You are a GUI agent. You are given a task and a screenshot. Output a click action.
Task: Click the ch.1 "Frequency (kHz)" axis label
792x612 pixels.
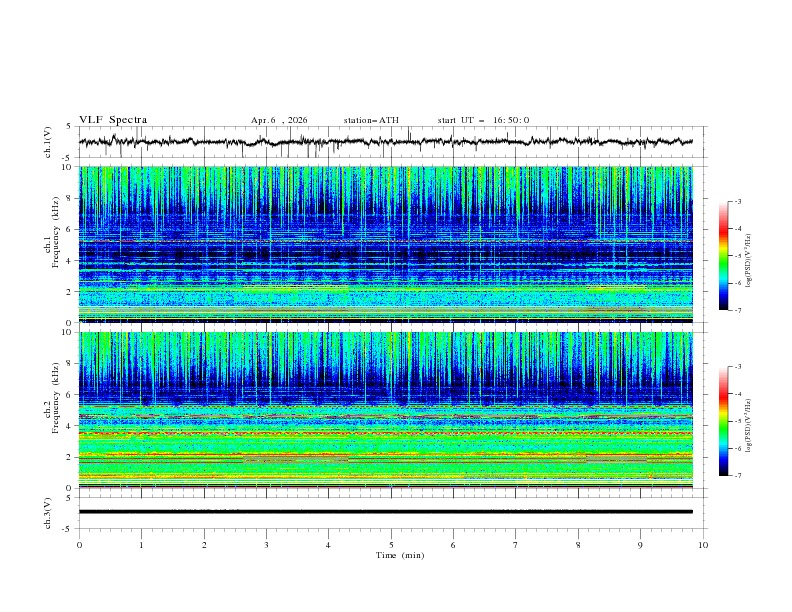(x=56, y=232)
